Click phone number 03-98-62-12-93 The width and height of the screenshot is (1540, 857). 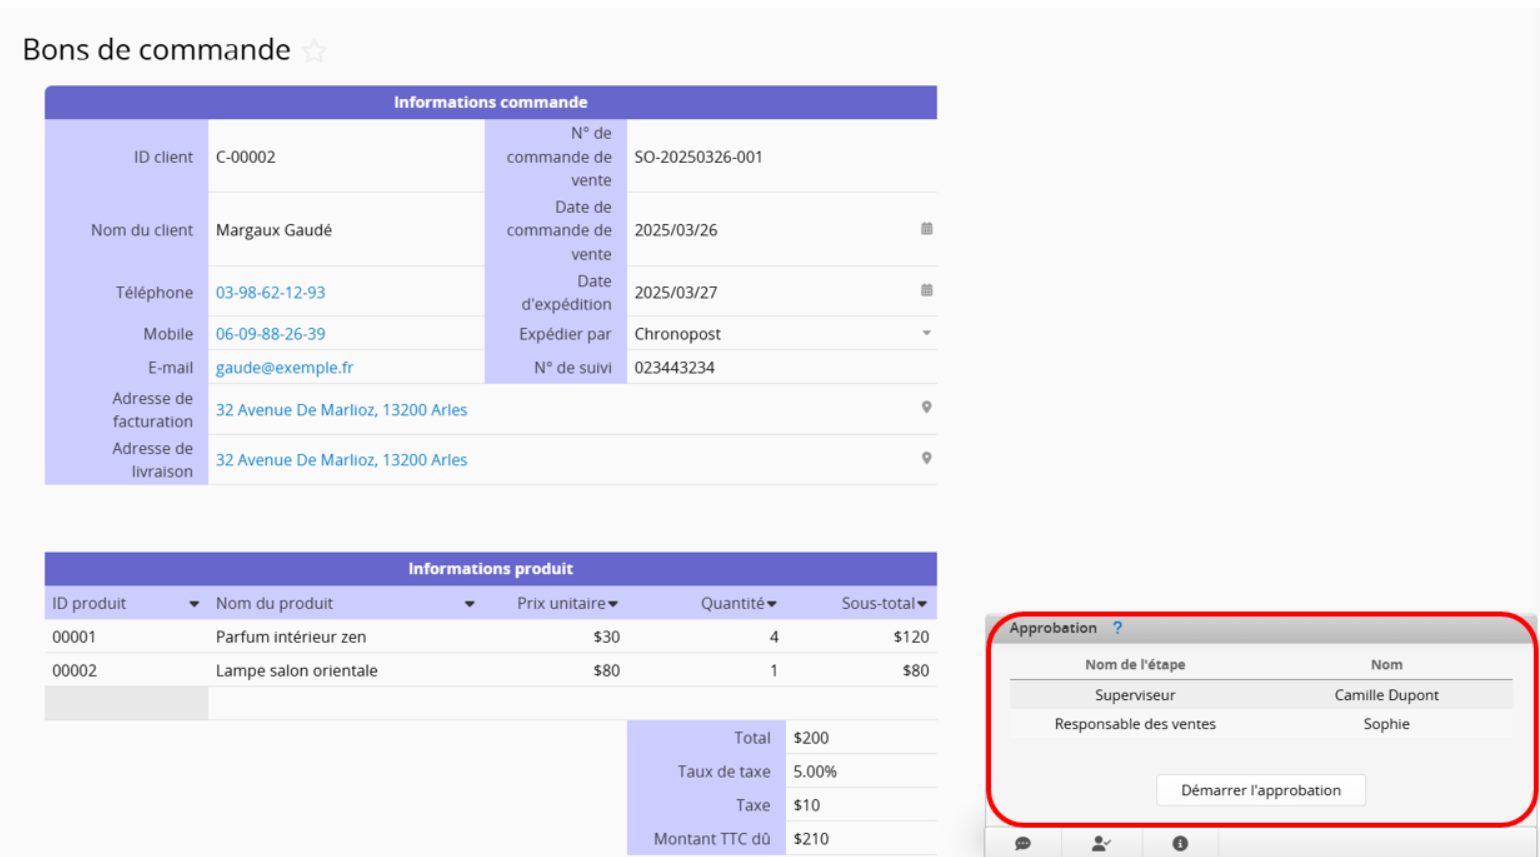(x=270, y=292)
